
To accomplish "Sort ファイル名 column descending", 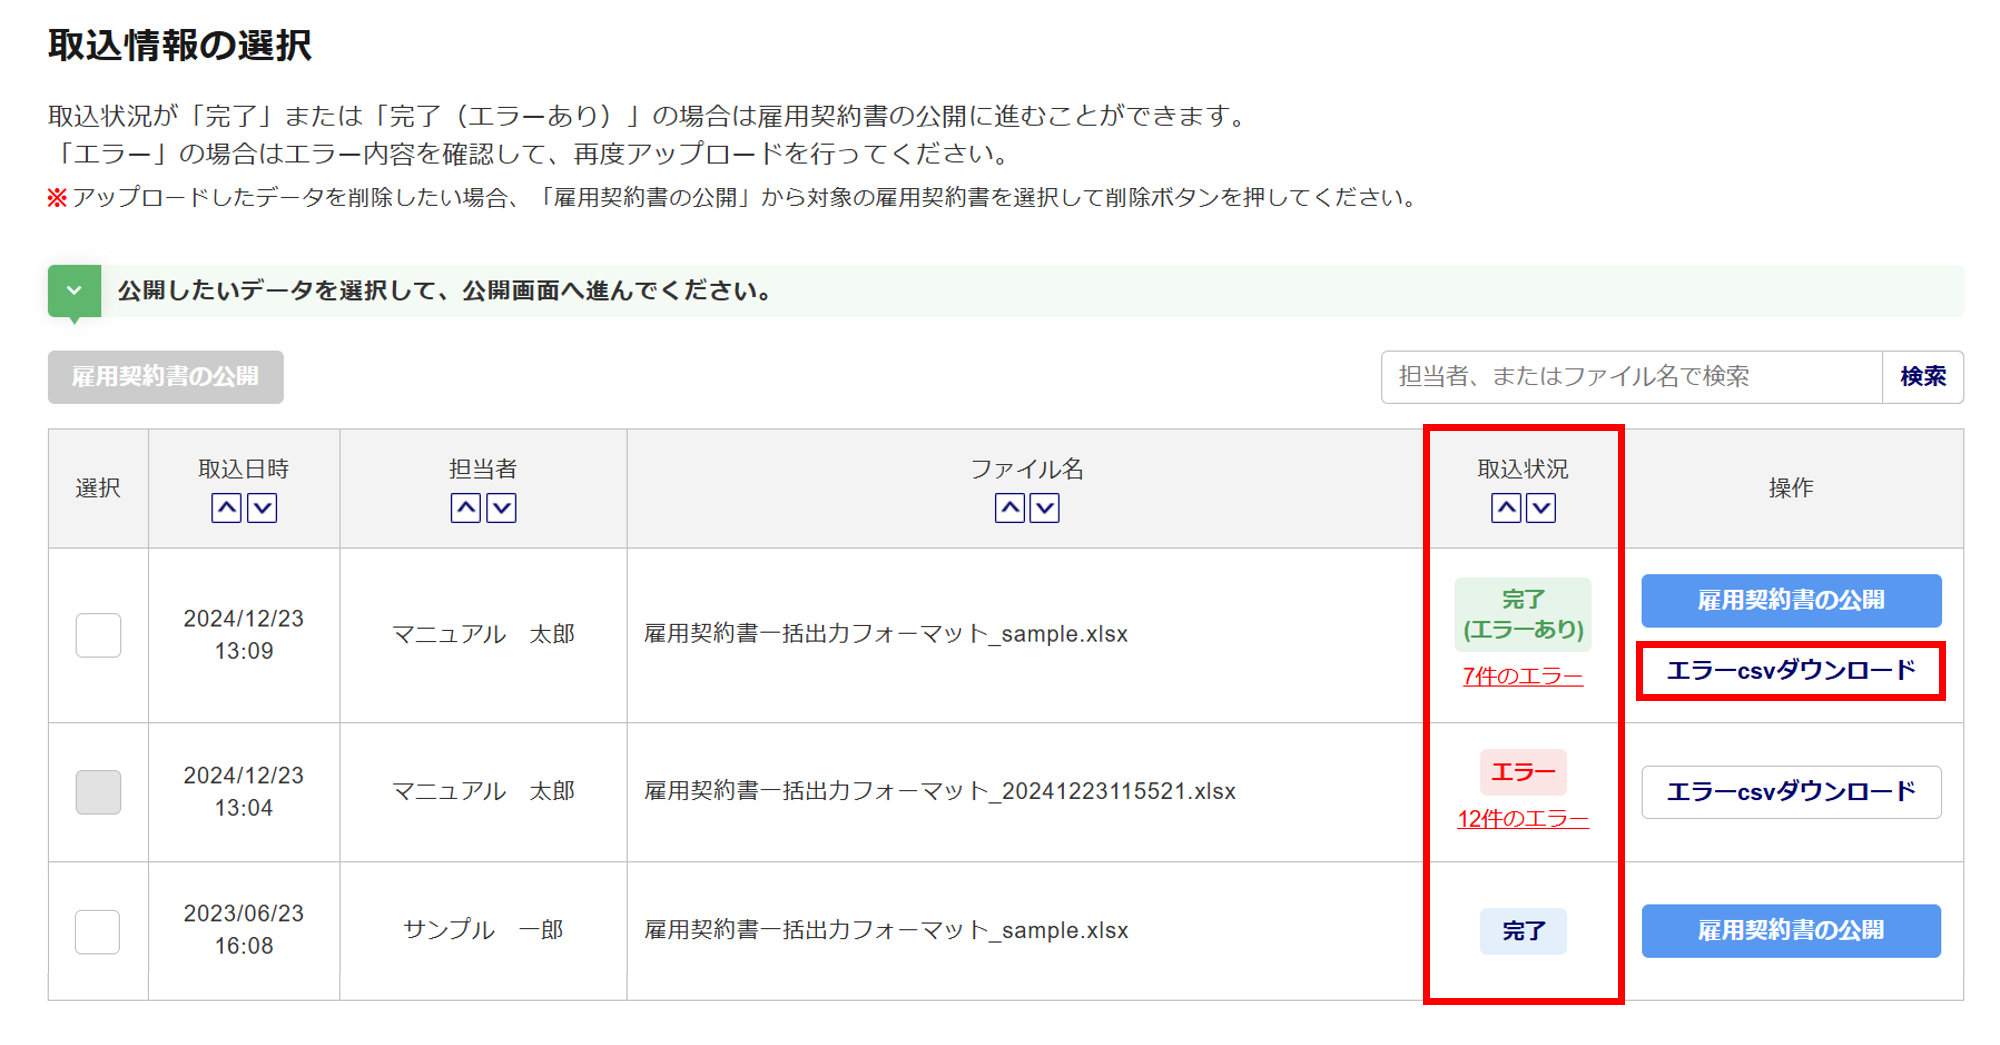I will [x=1045, y=508].
